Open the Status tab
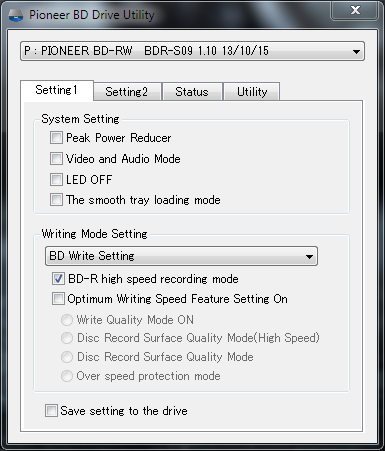This screenshot has width=385, height=451. (x=192, y=91)
